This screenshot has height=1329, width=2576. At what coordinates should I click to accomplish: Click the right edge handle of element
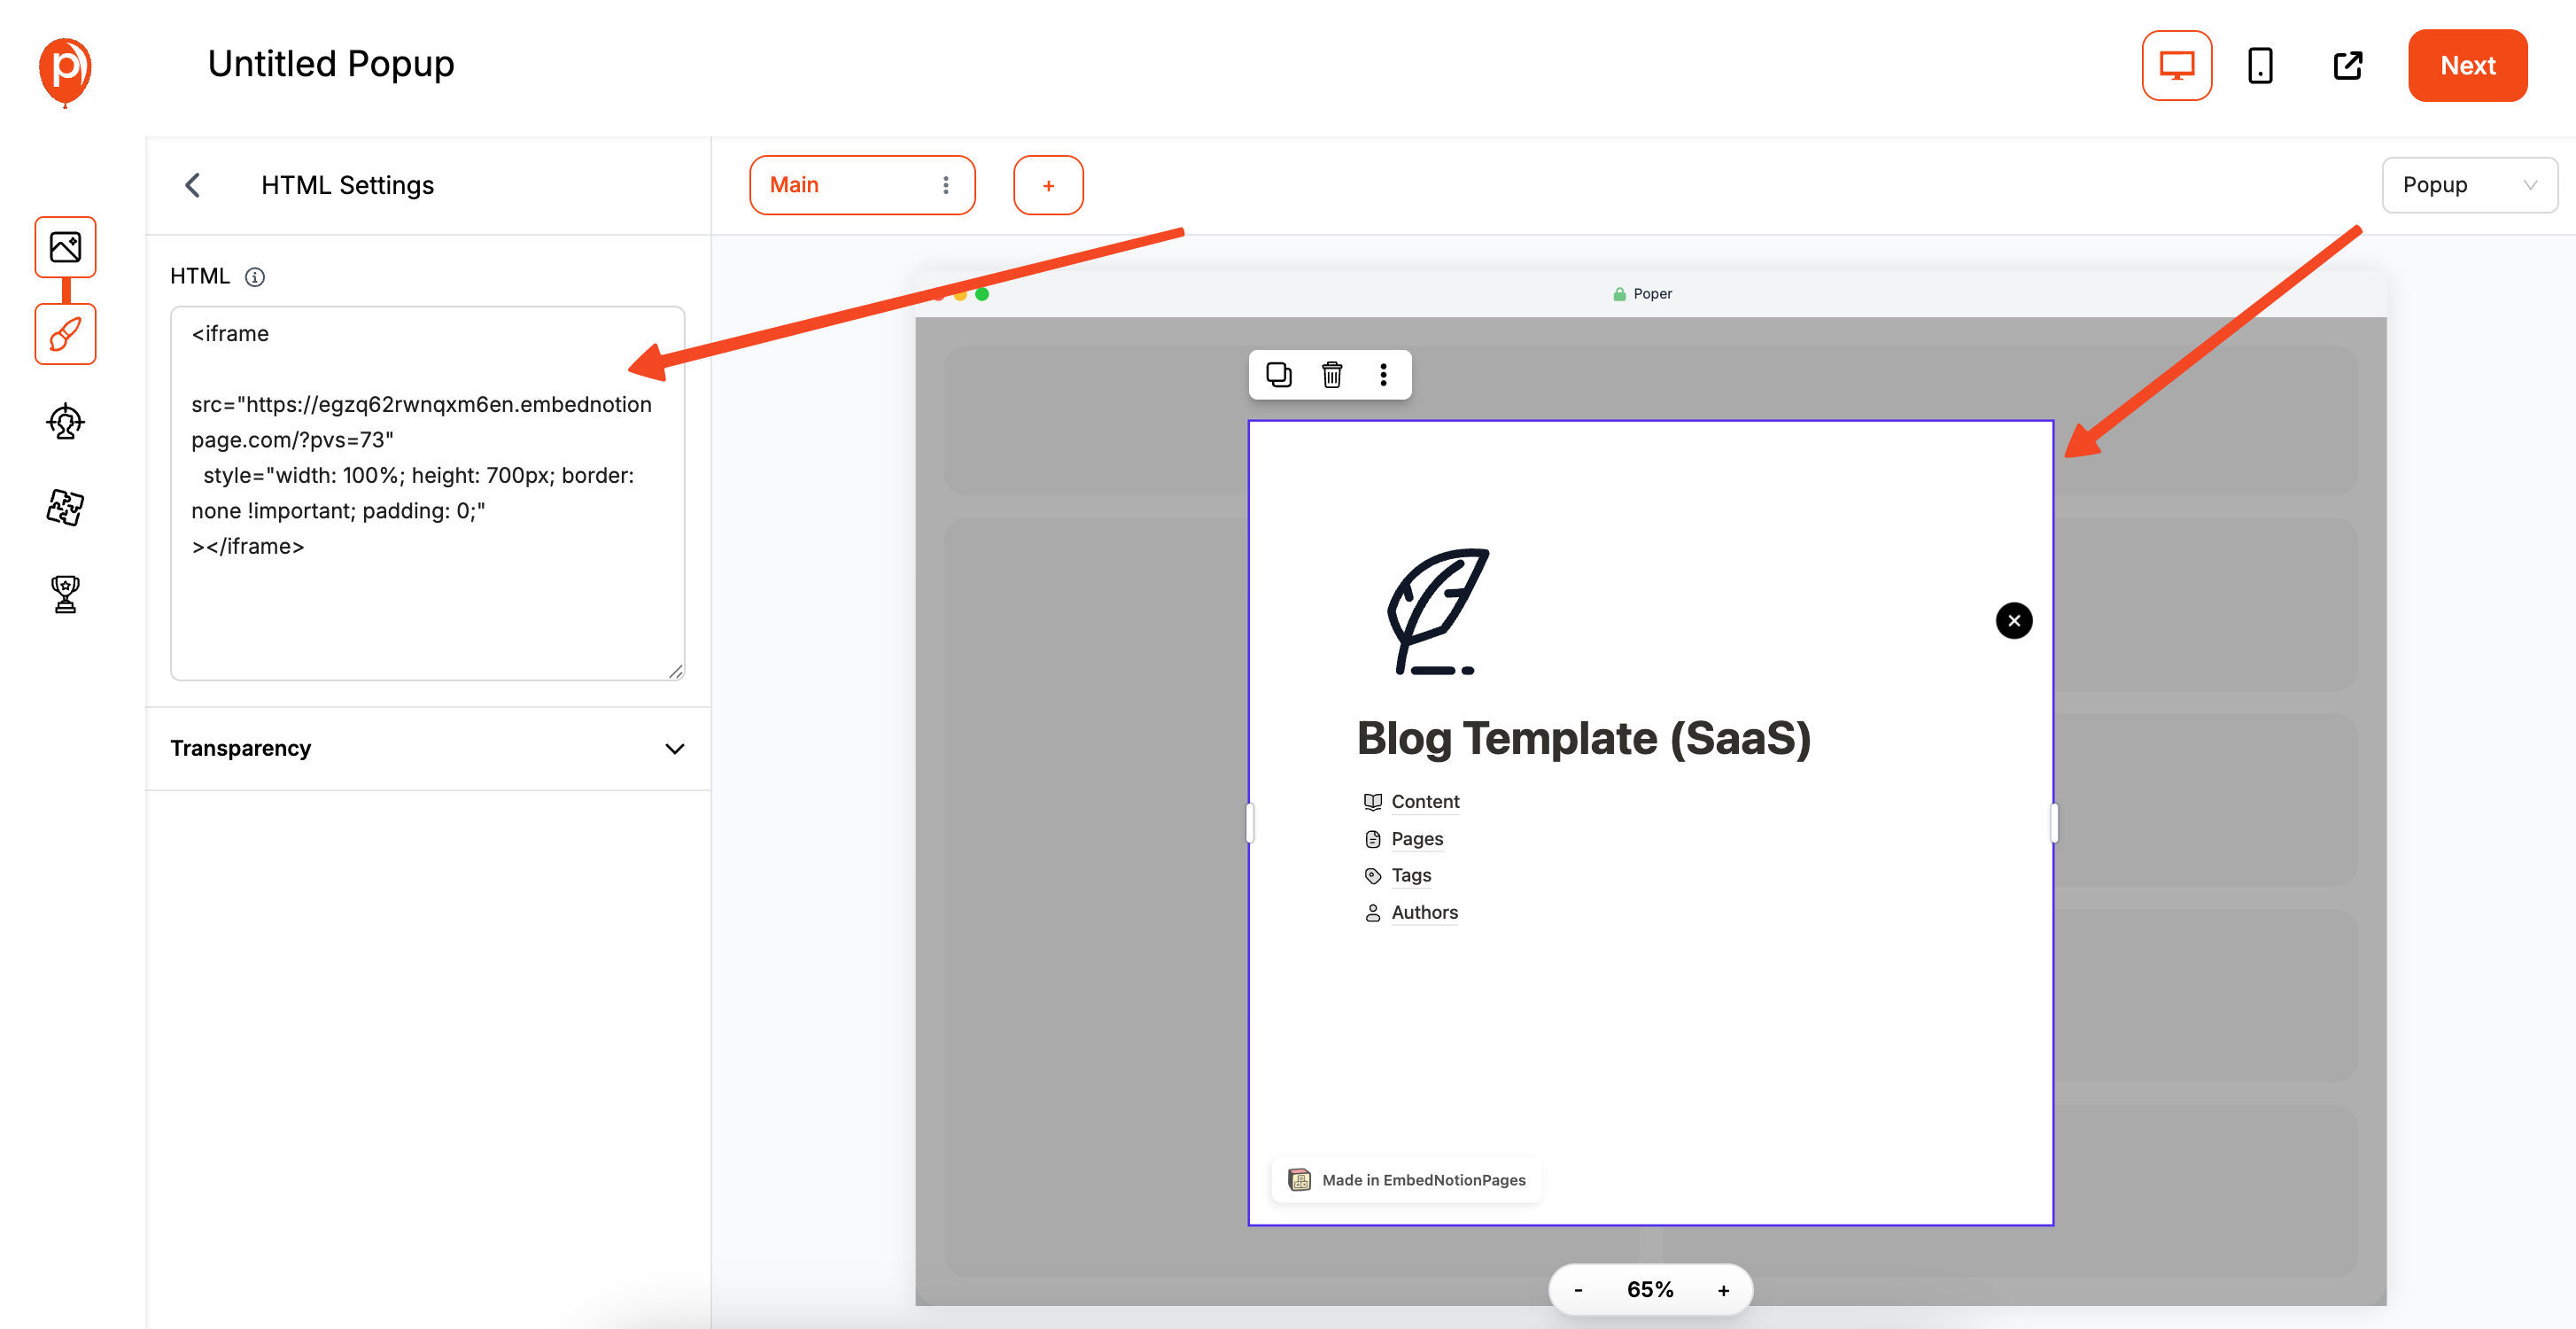tap(2053, 823)
